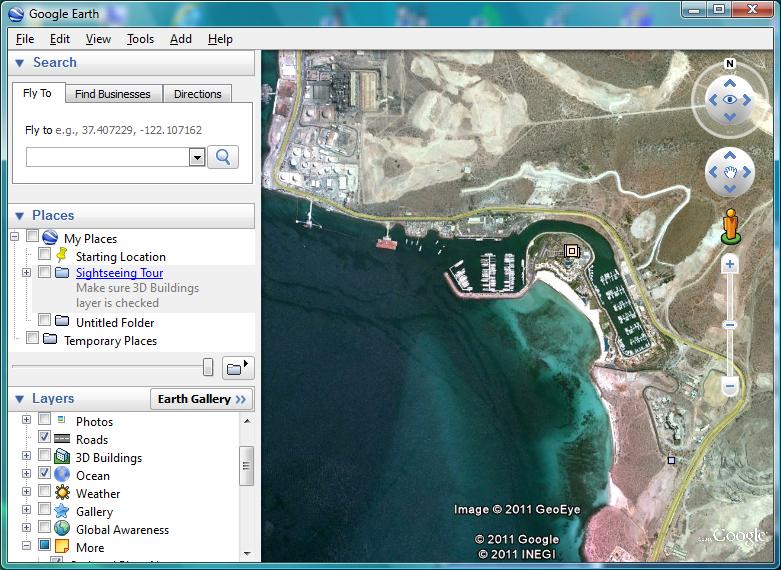The image size is (781, 570).
Task: Expand the Photos layer node
Action: pos(26,420)
